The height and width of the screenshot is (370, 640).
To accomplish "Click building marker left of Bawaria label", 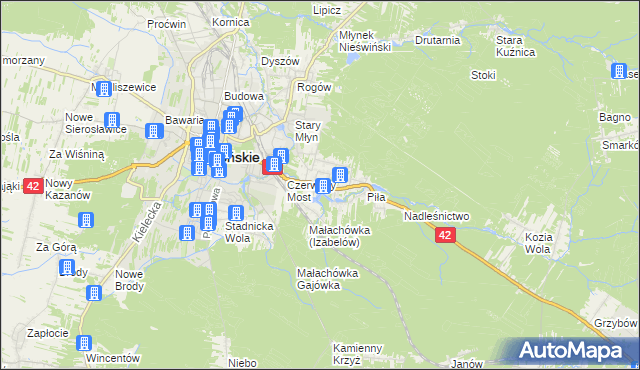I will click(x=153, y=131).
